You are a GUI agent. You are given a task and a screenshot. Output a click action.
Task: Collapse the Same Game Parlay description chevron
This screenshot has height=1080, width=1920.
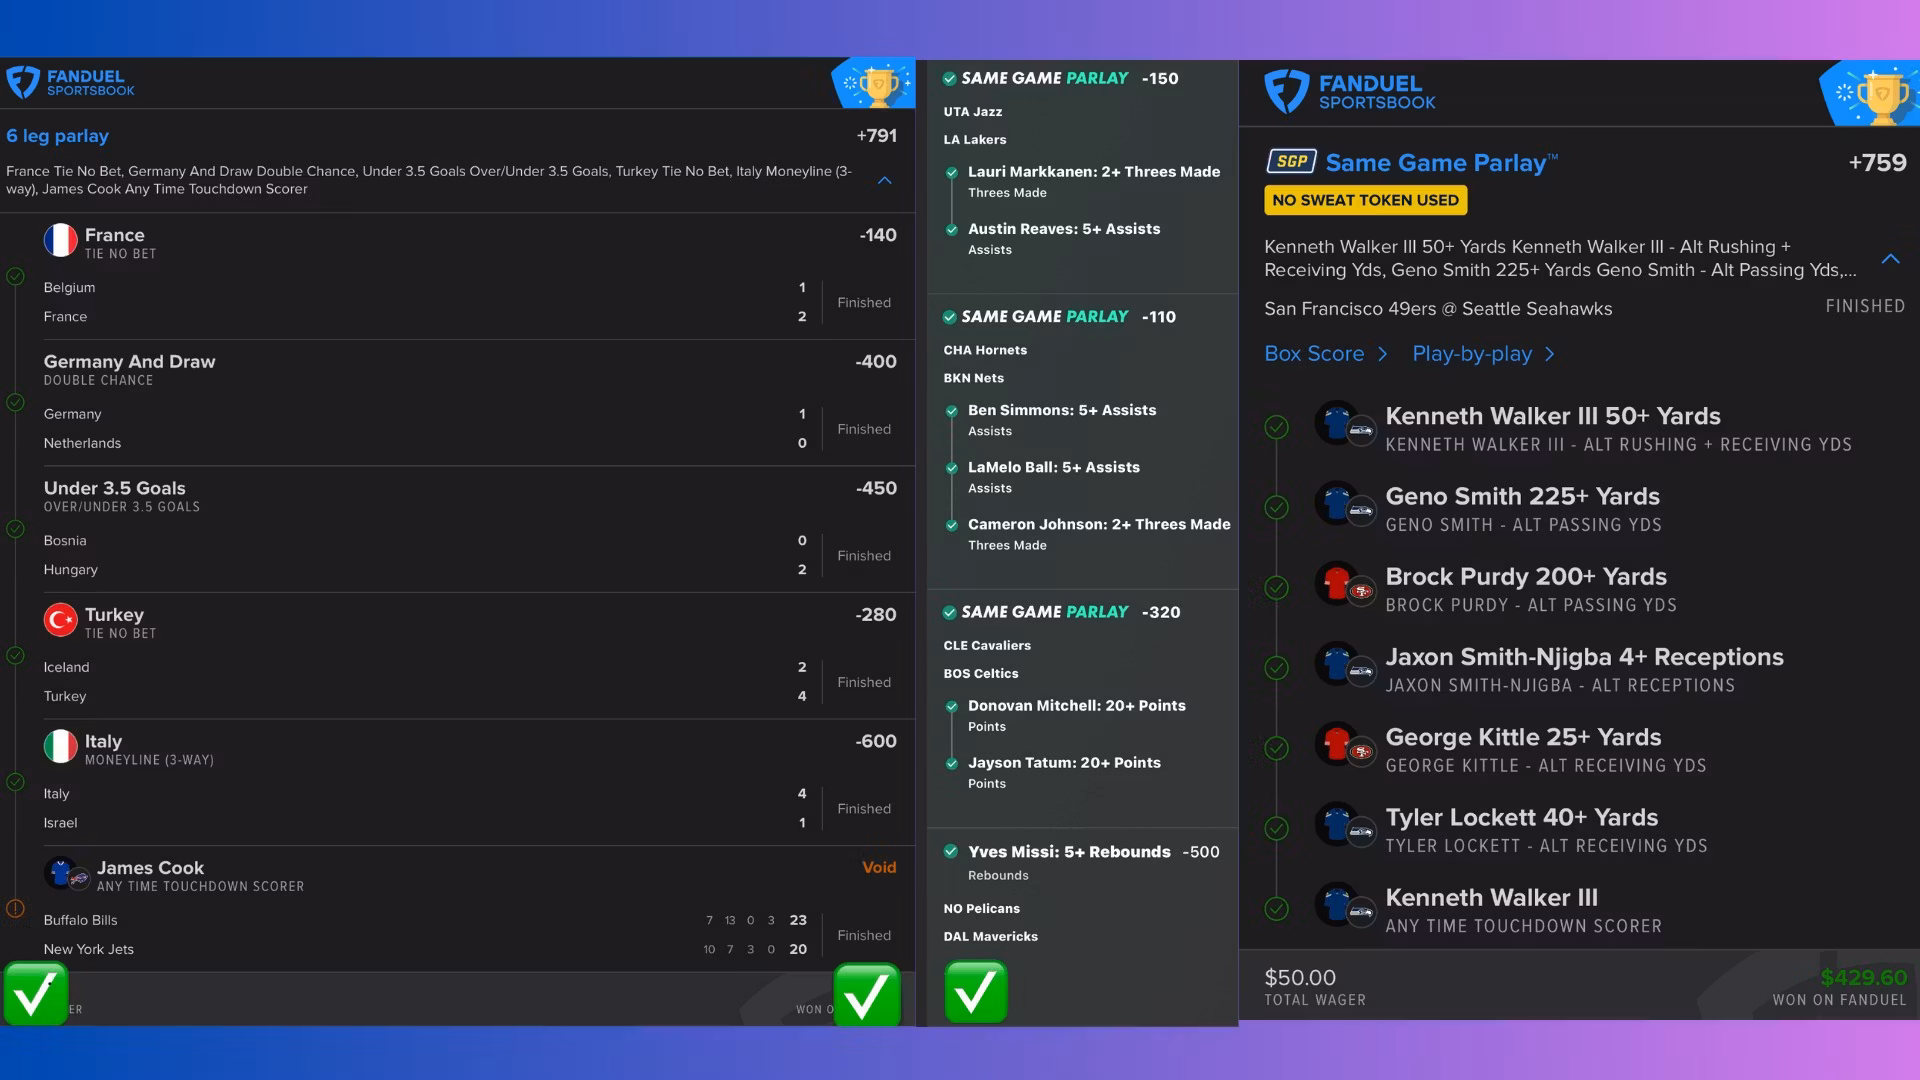1890,259
